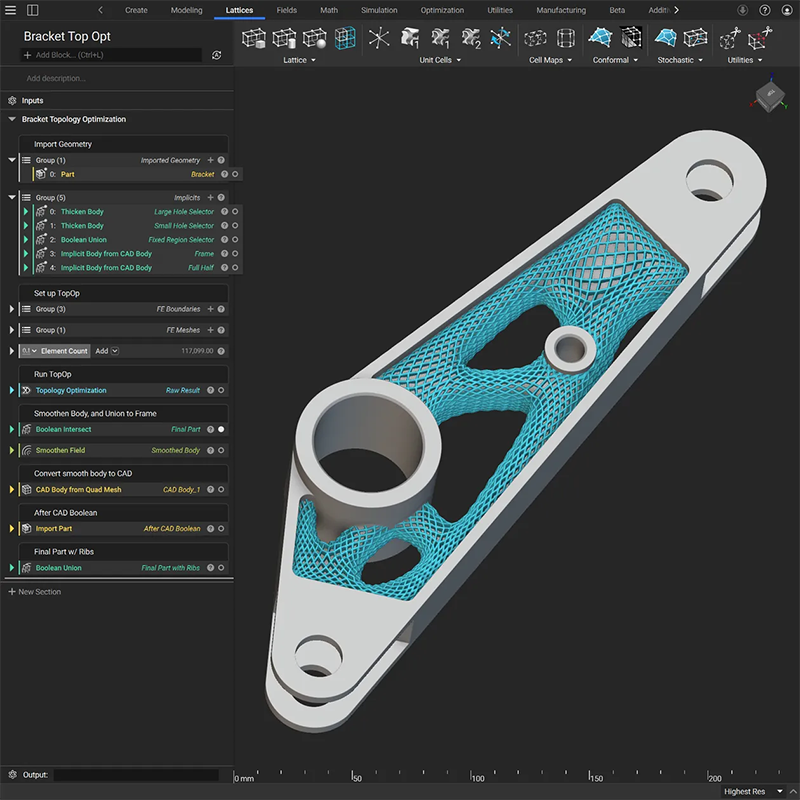Open the Simulation menu tab
This screenshot has width=800, height=800.
380,10
